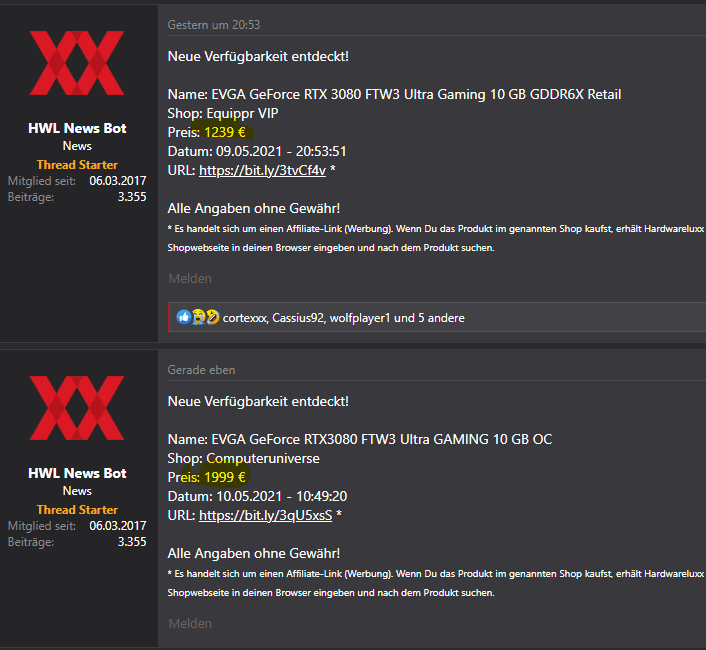
Task: Open HWL News Bot username in first post
Action: 77,128
